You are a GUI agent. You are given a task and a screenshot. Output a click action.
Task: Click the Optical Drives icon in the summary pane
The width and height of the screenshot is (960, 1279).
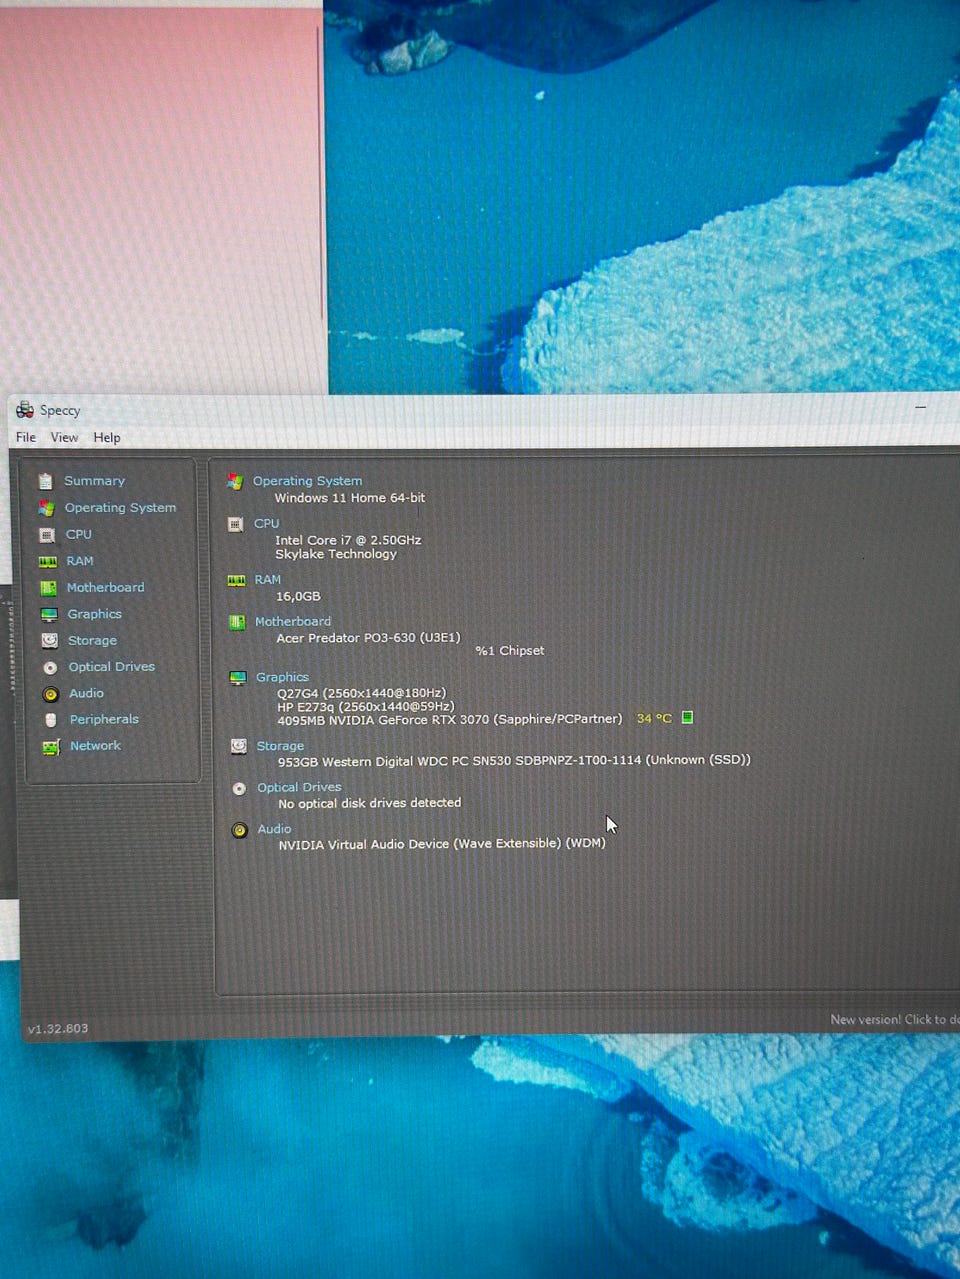(239, 788)
